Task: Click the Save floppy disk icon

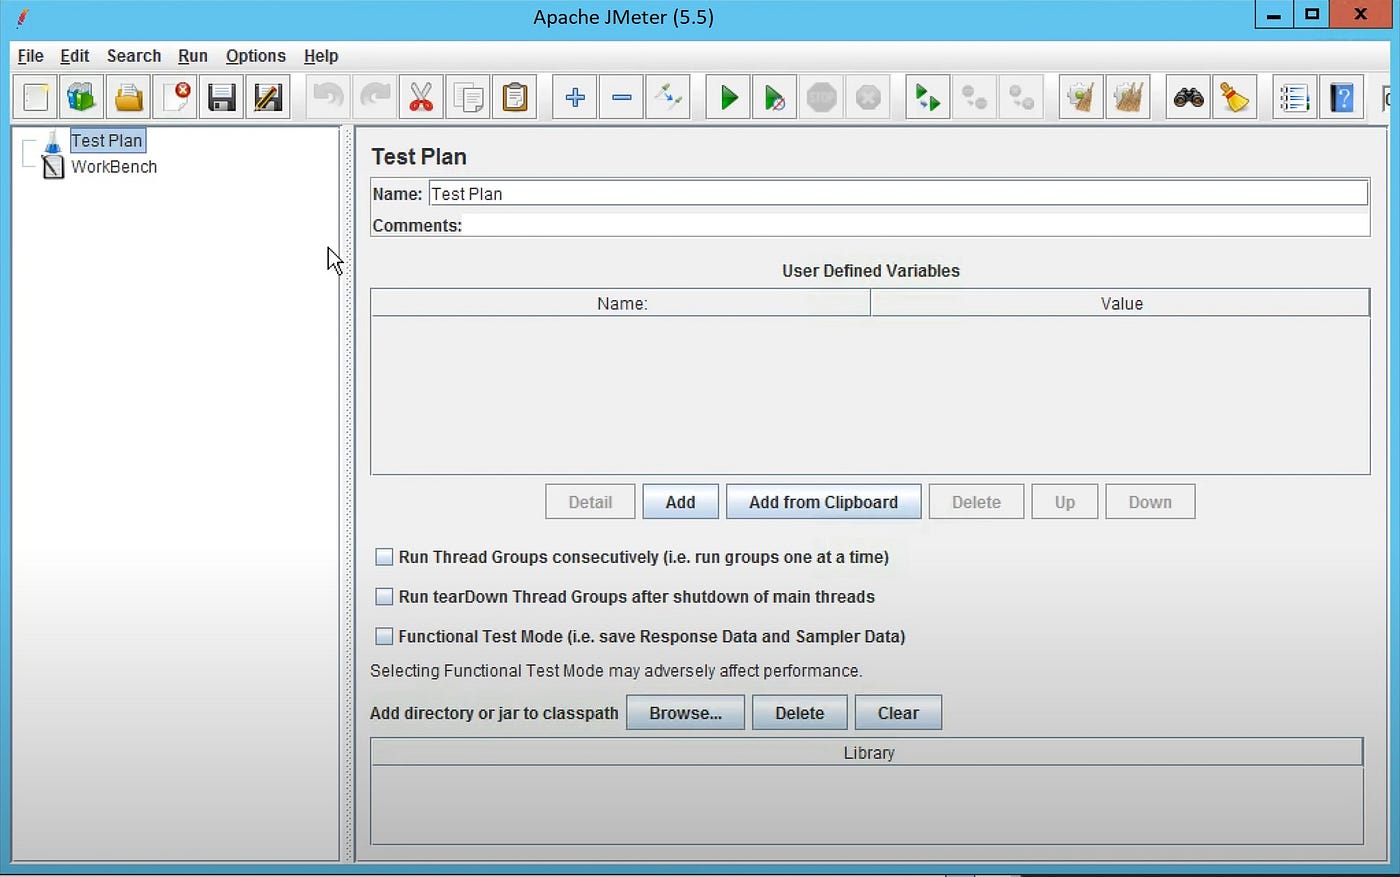Action: pyautogui.click(x=221, y=97)
